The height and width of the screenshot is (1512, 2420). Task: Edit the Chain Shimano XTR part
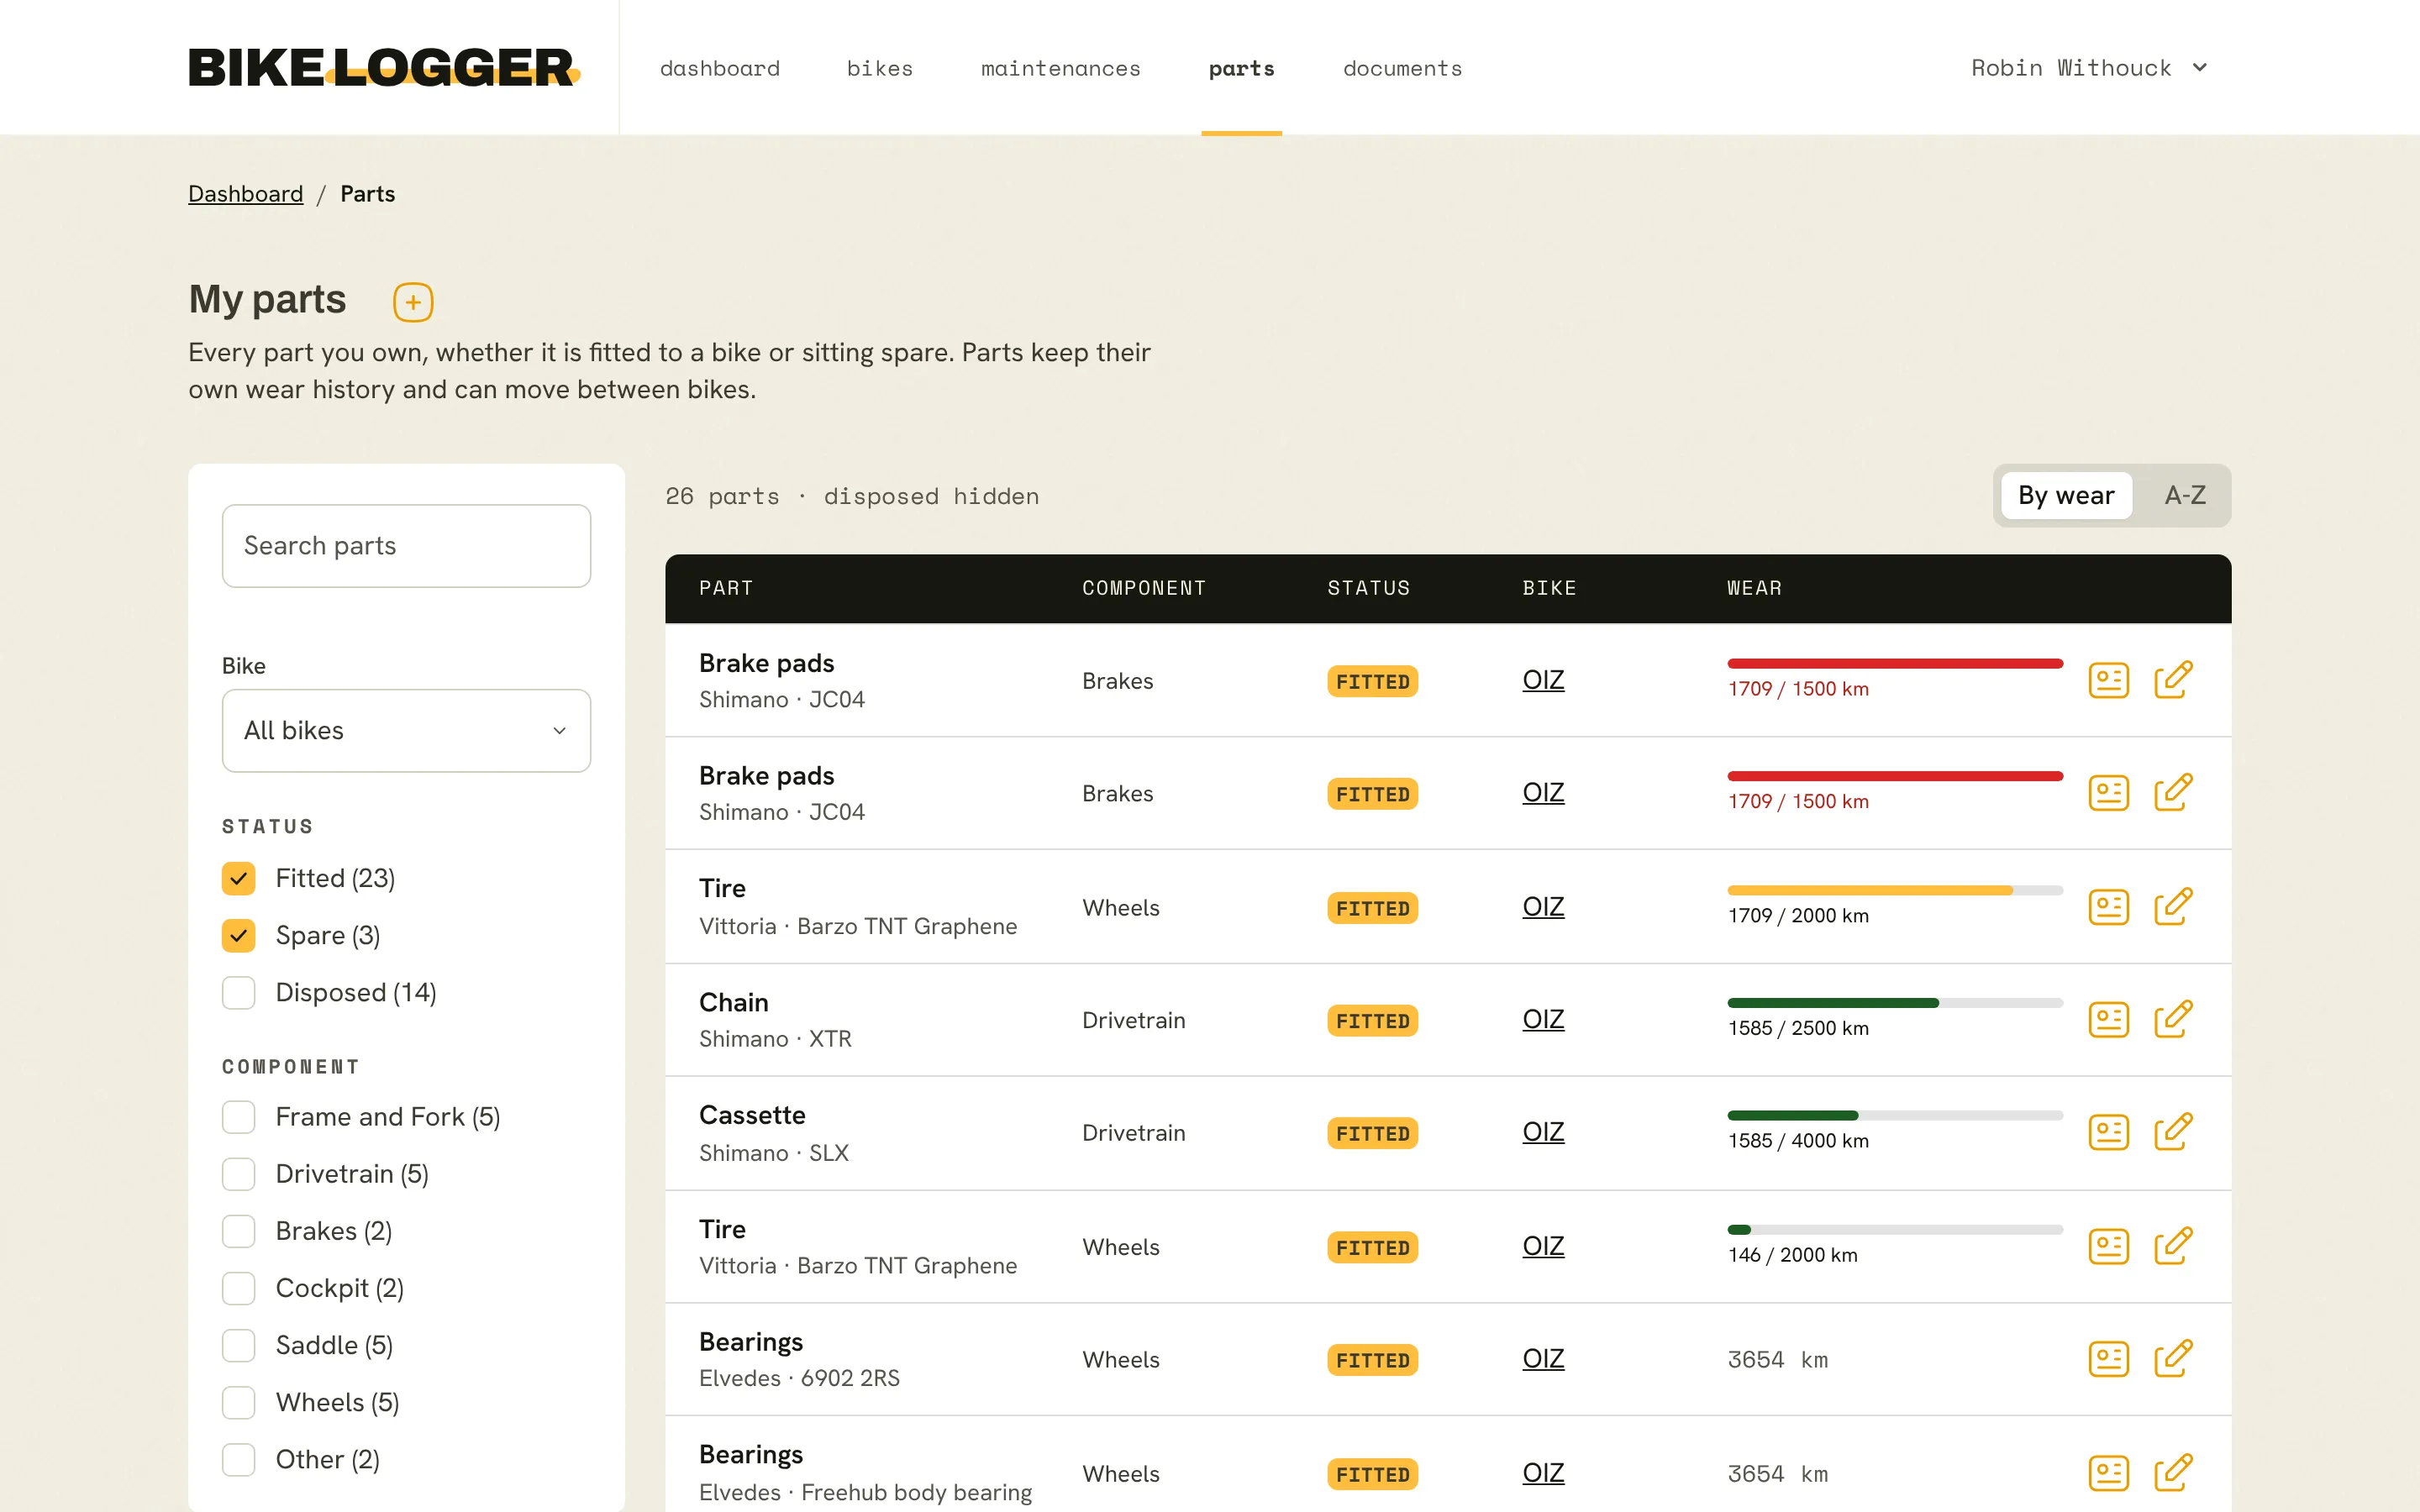pos(2173,1020)
